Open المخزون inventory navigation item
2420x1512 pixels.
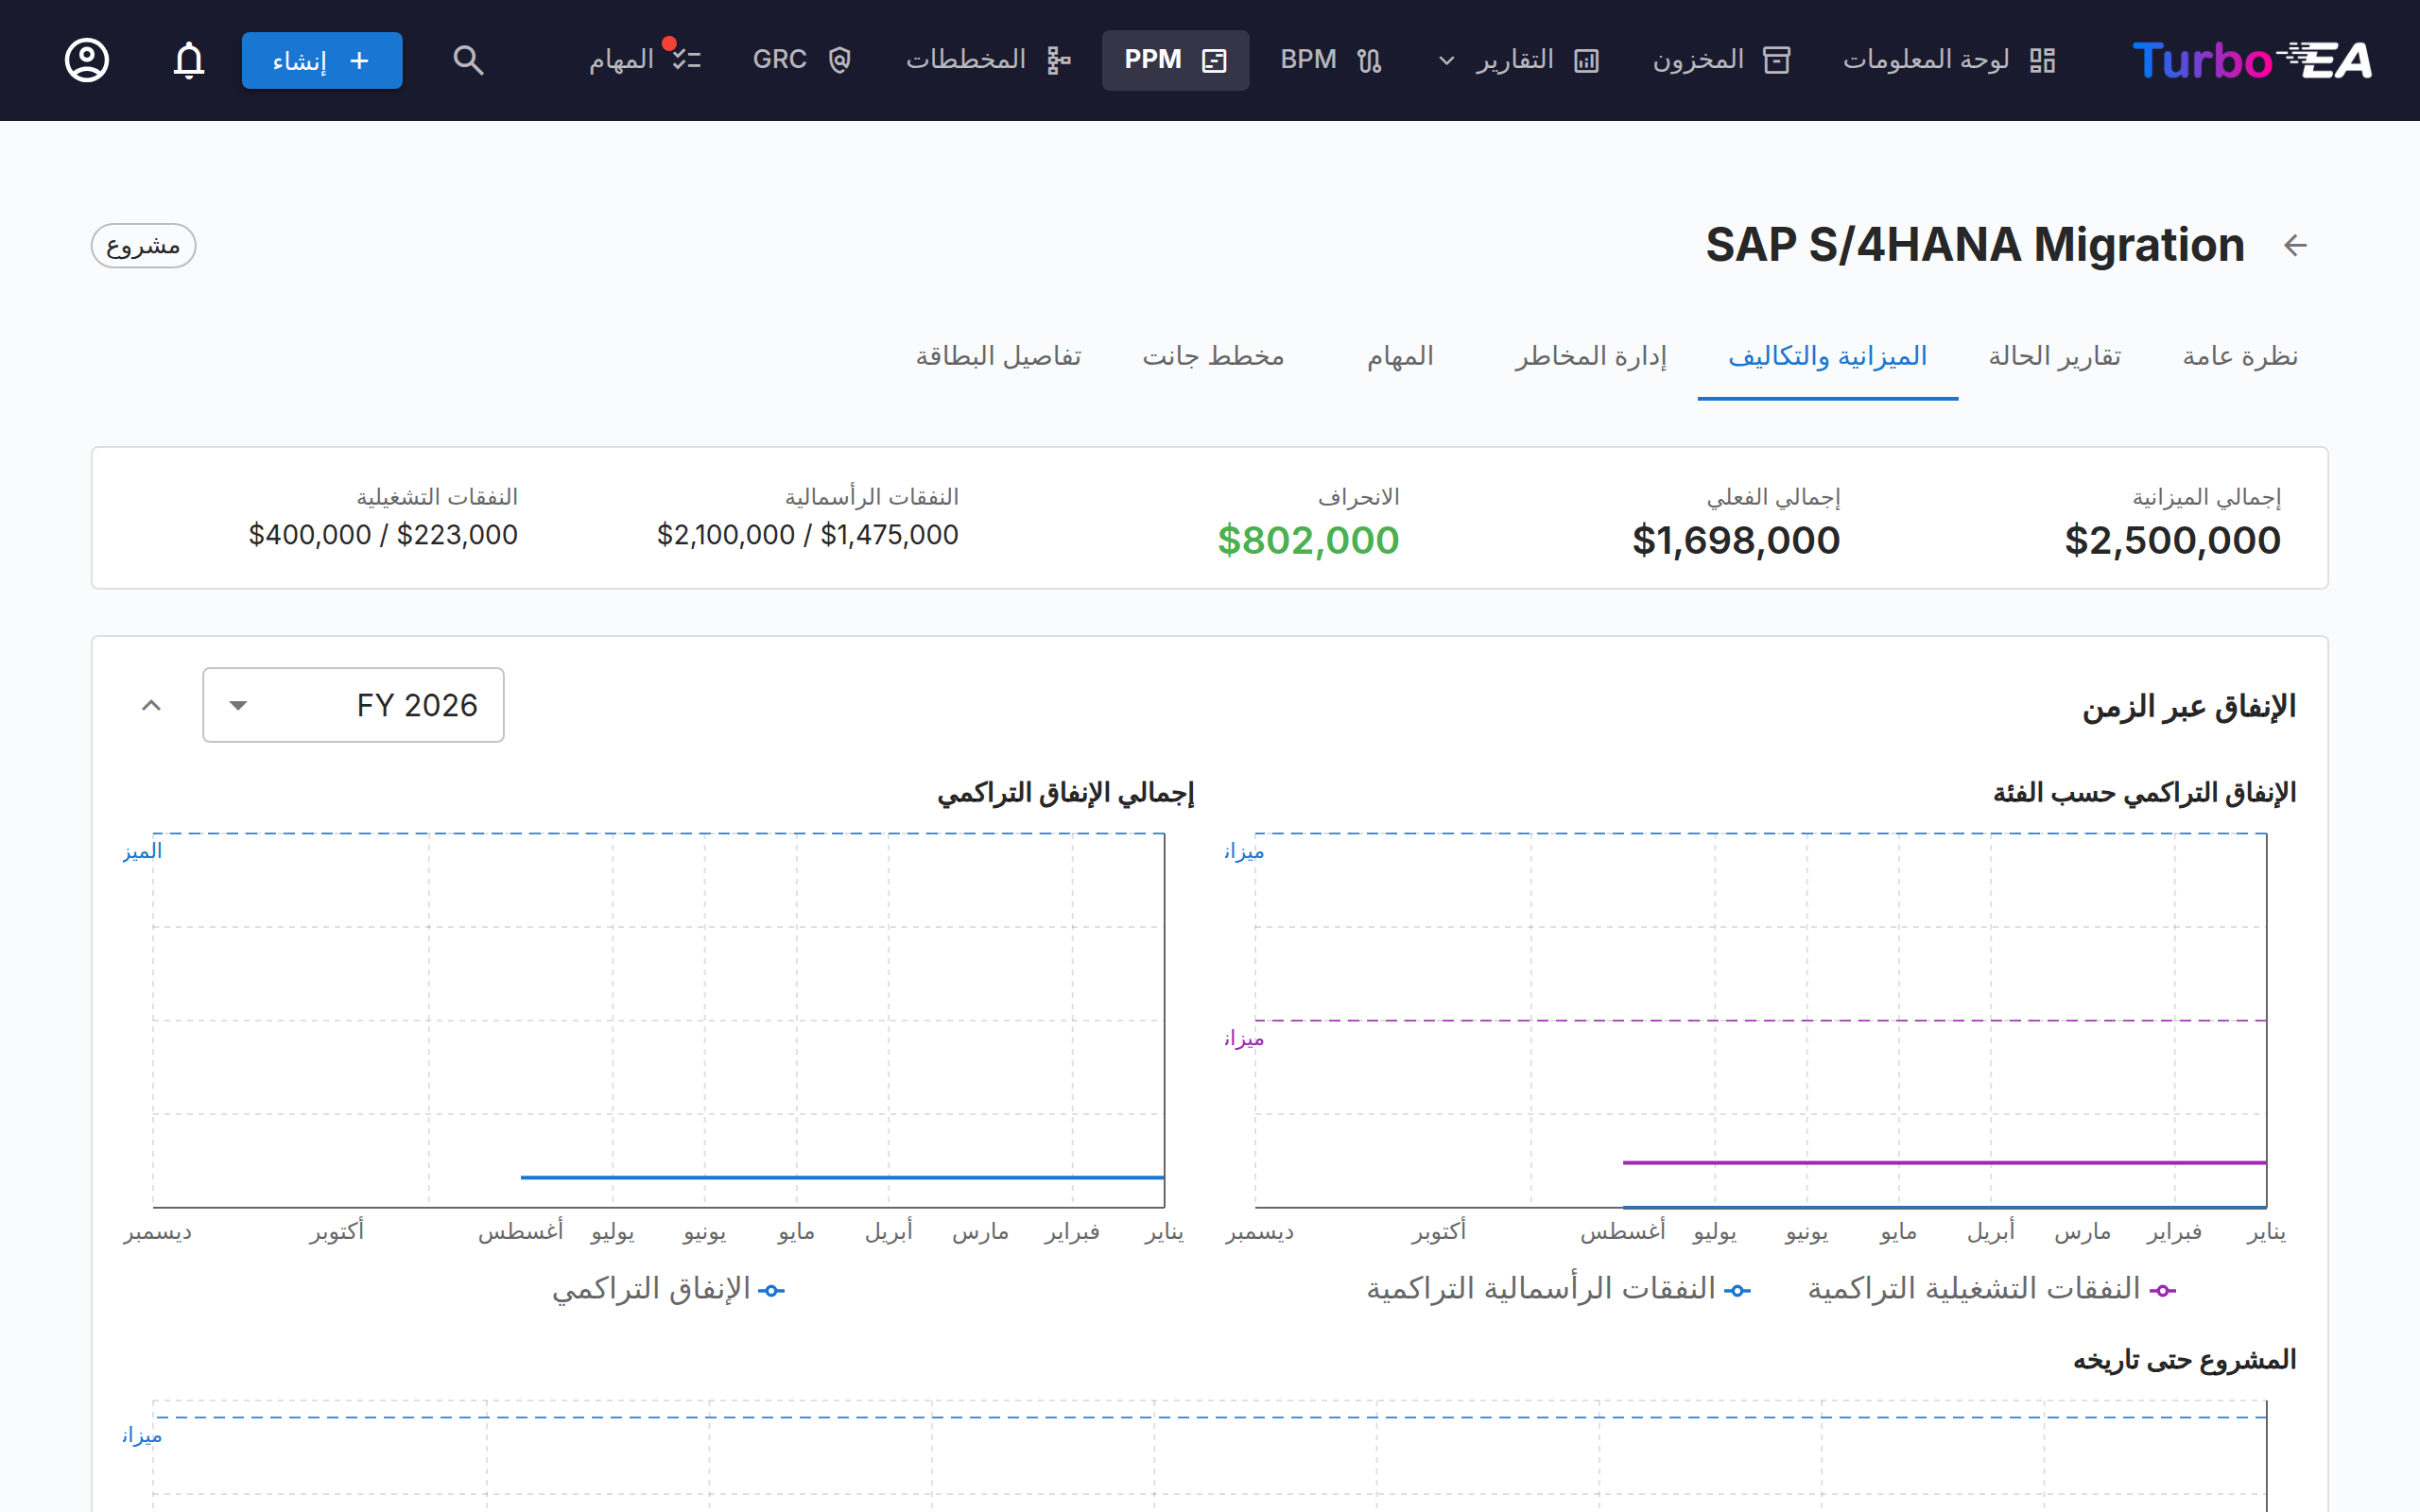click(x=1720, y=60)
